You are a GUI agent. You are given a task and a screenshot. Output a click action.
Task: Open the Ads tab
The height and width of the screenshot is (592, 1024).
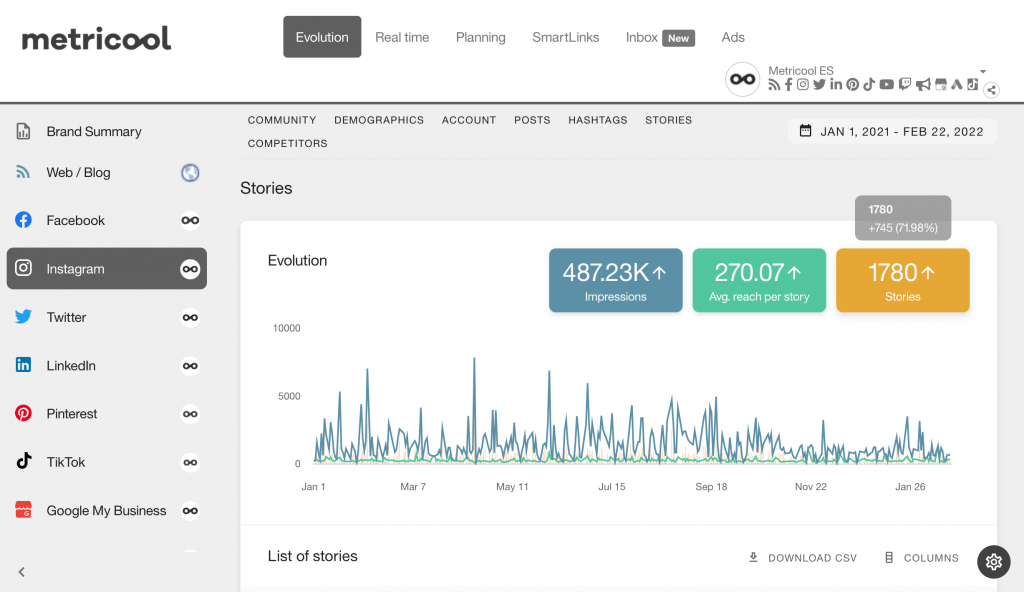pyautogui.click(x=733, y=37)
